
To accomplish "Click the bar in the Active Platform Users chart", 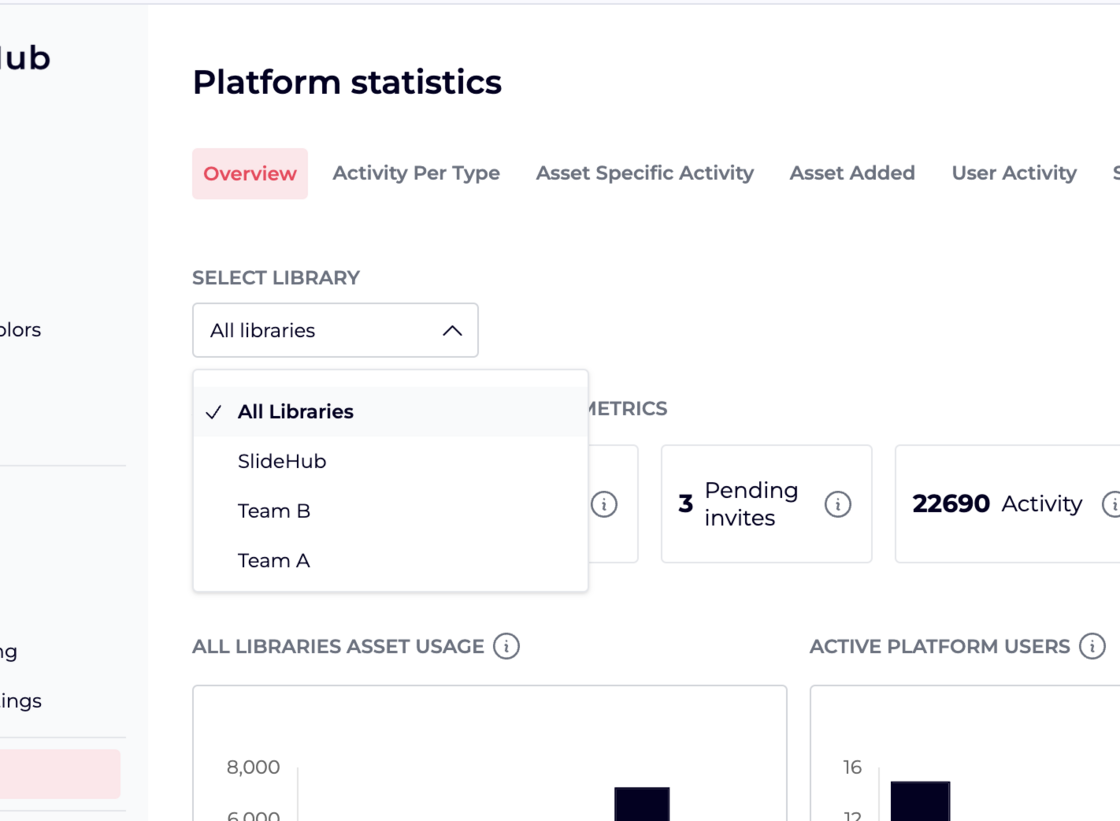I will pos(918,800).
